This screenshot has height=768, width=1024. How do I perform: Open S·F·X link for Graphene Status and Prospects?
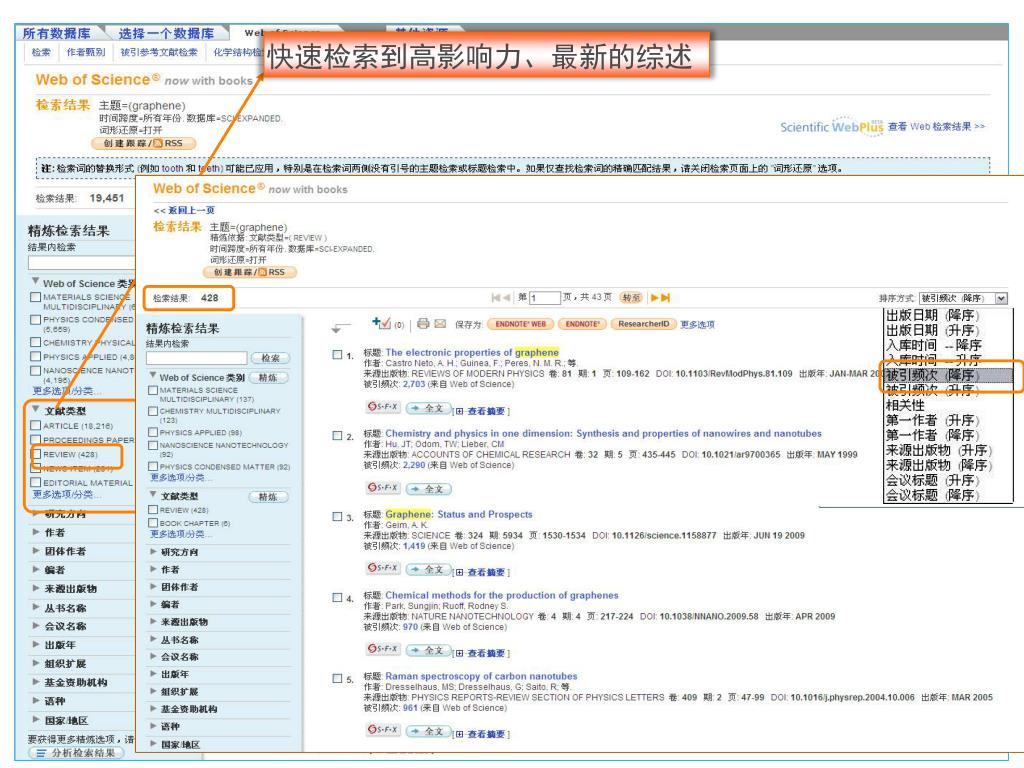383,568
